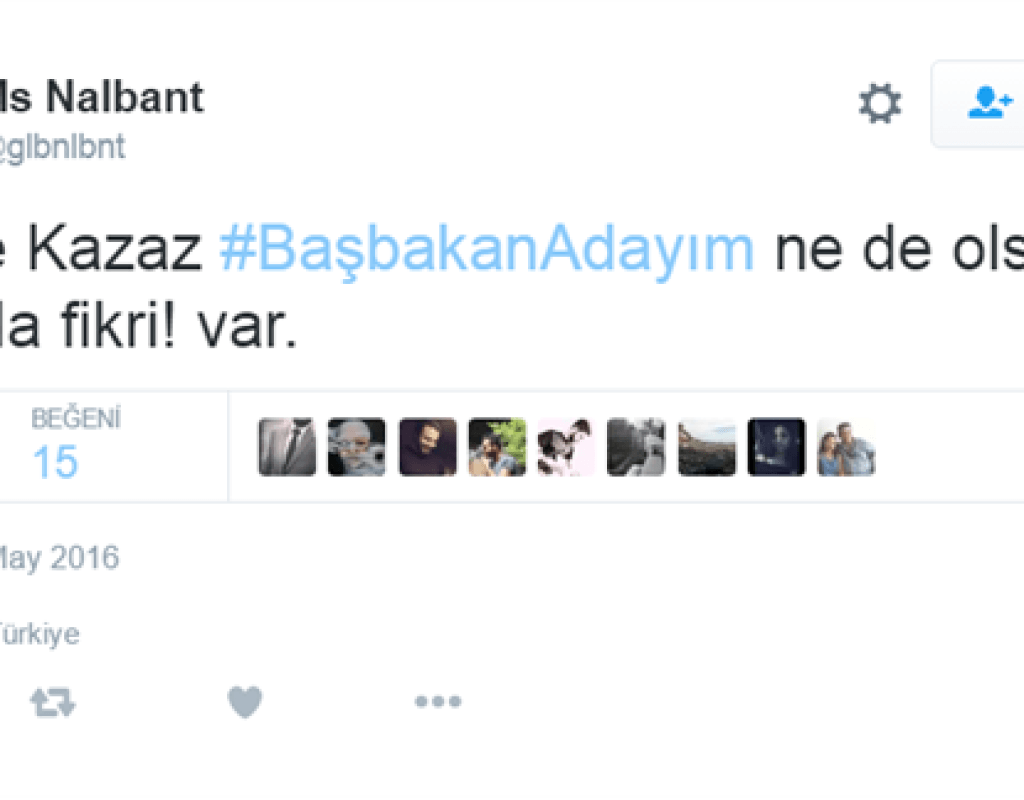Open fourth liker avatar with green foliage
The height and width of the screenshot is (800, 1024).
pyautogui.click(x=497, y=447)
